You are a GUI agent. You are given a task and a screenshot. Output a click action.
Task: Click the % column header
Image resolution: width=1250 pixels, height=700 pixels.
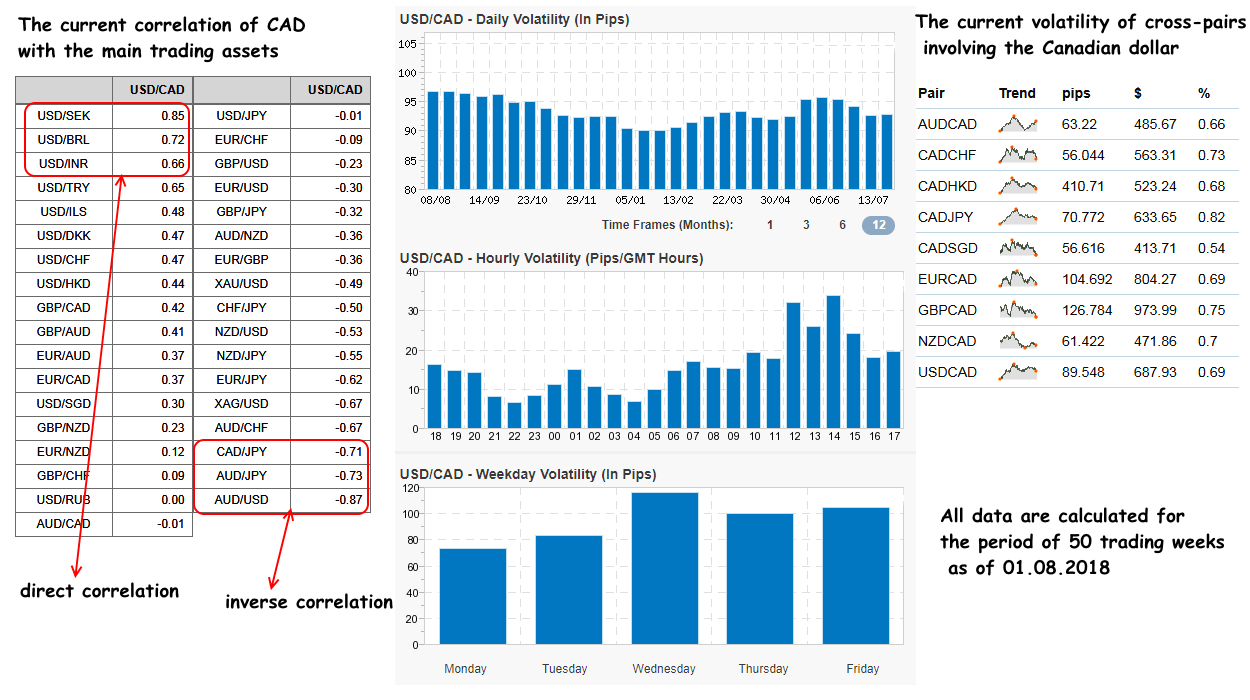1204,93
